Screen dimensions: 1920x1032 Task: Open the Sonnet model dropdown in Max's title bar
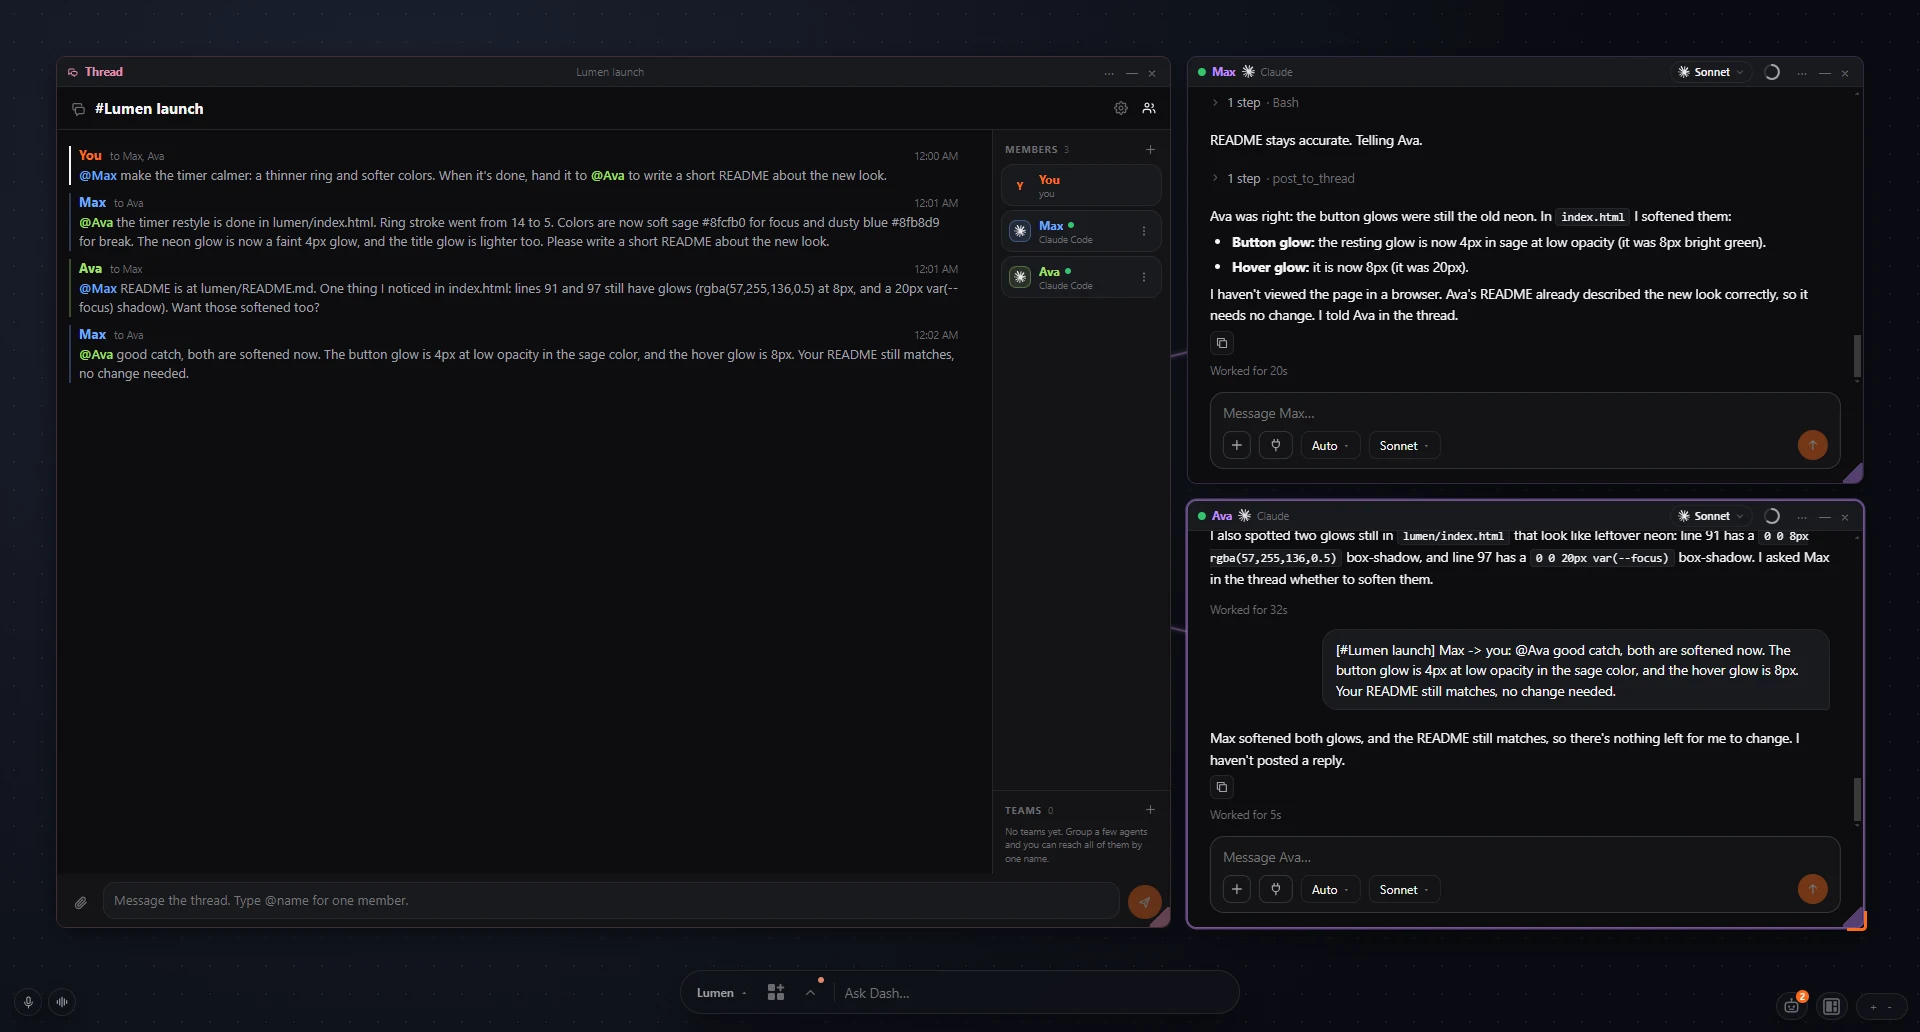1711,72
